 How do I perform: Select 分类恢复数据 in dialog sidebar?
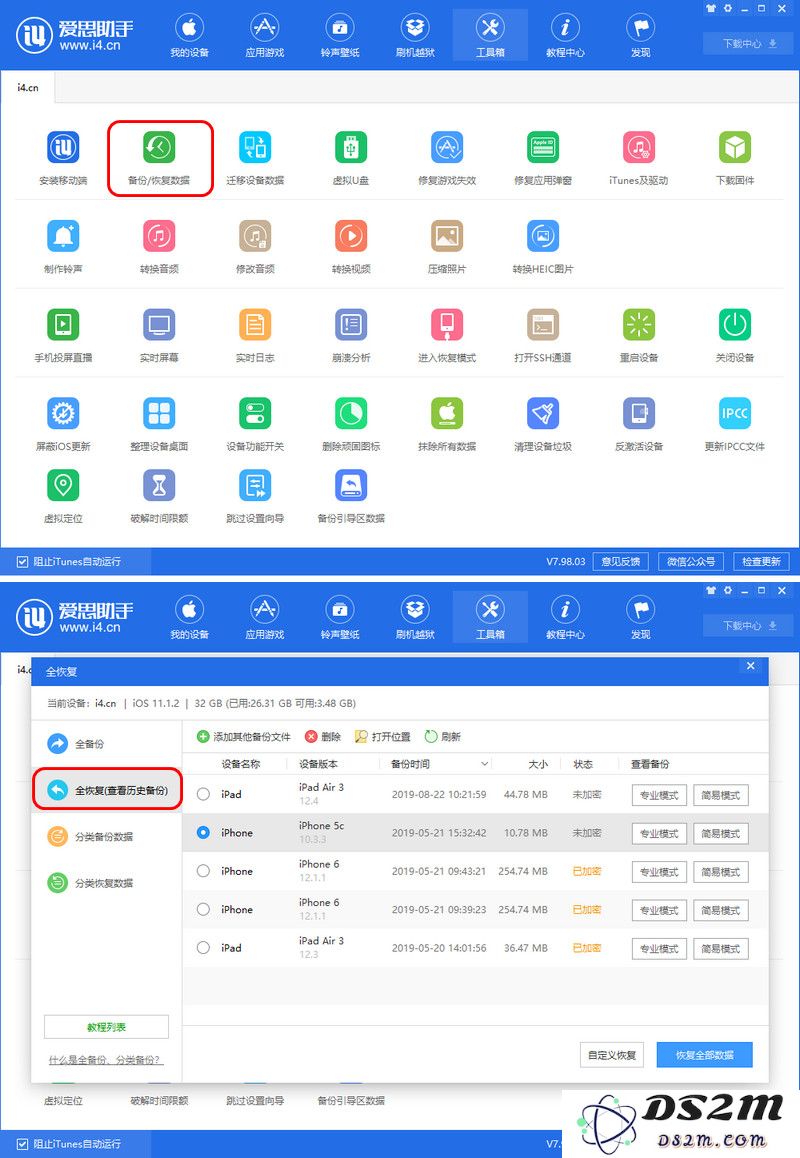tap(91, 883)
